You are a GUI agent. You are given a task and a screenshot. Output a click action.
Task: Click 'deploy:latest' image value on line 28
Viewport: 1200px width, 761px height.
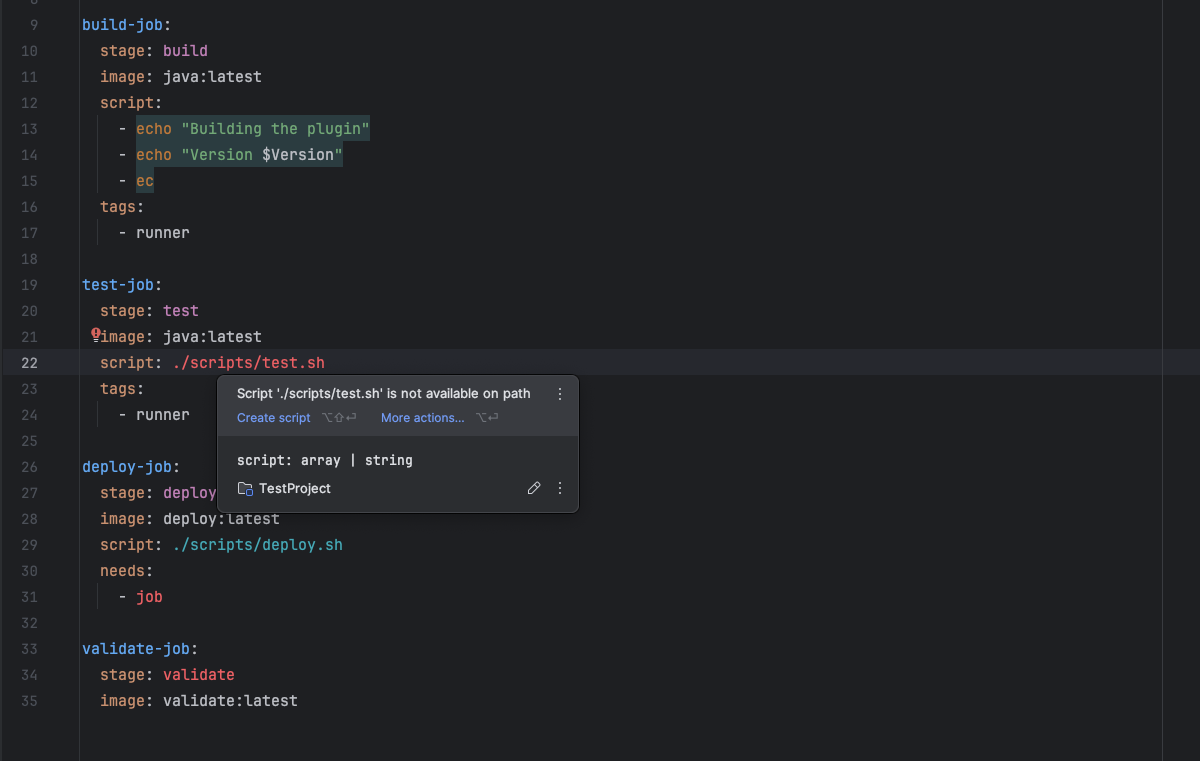221,519
